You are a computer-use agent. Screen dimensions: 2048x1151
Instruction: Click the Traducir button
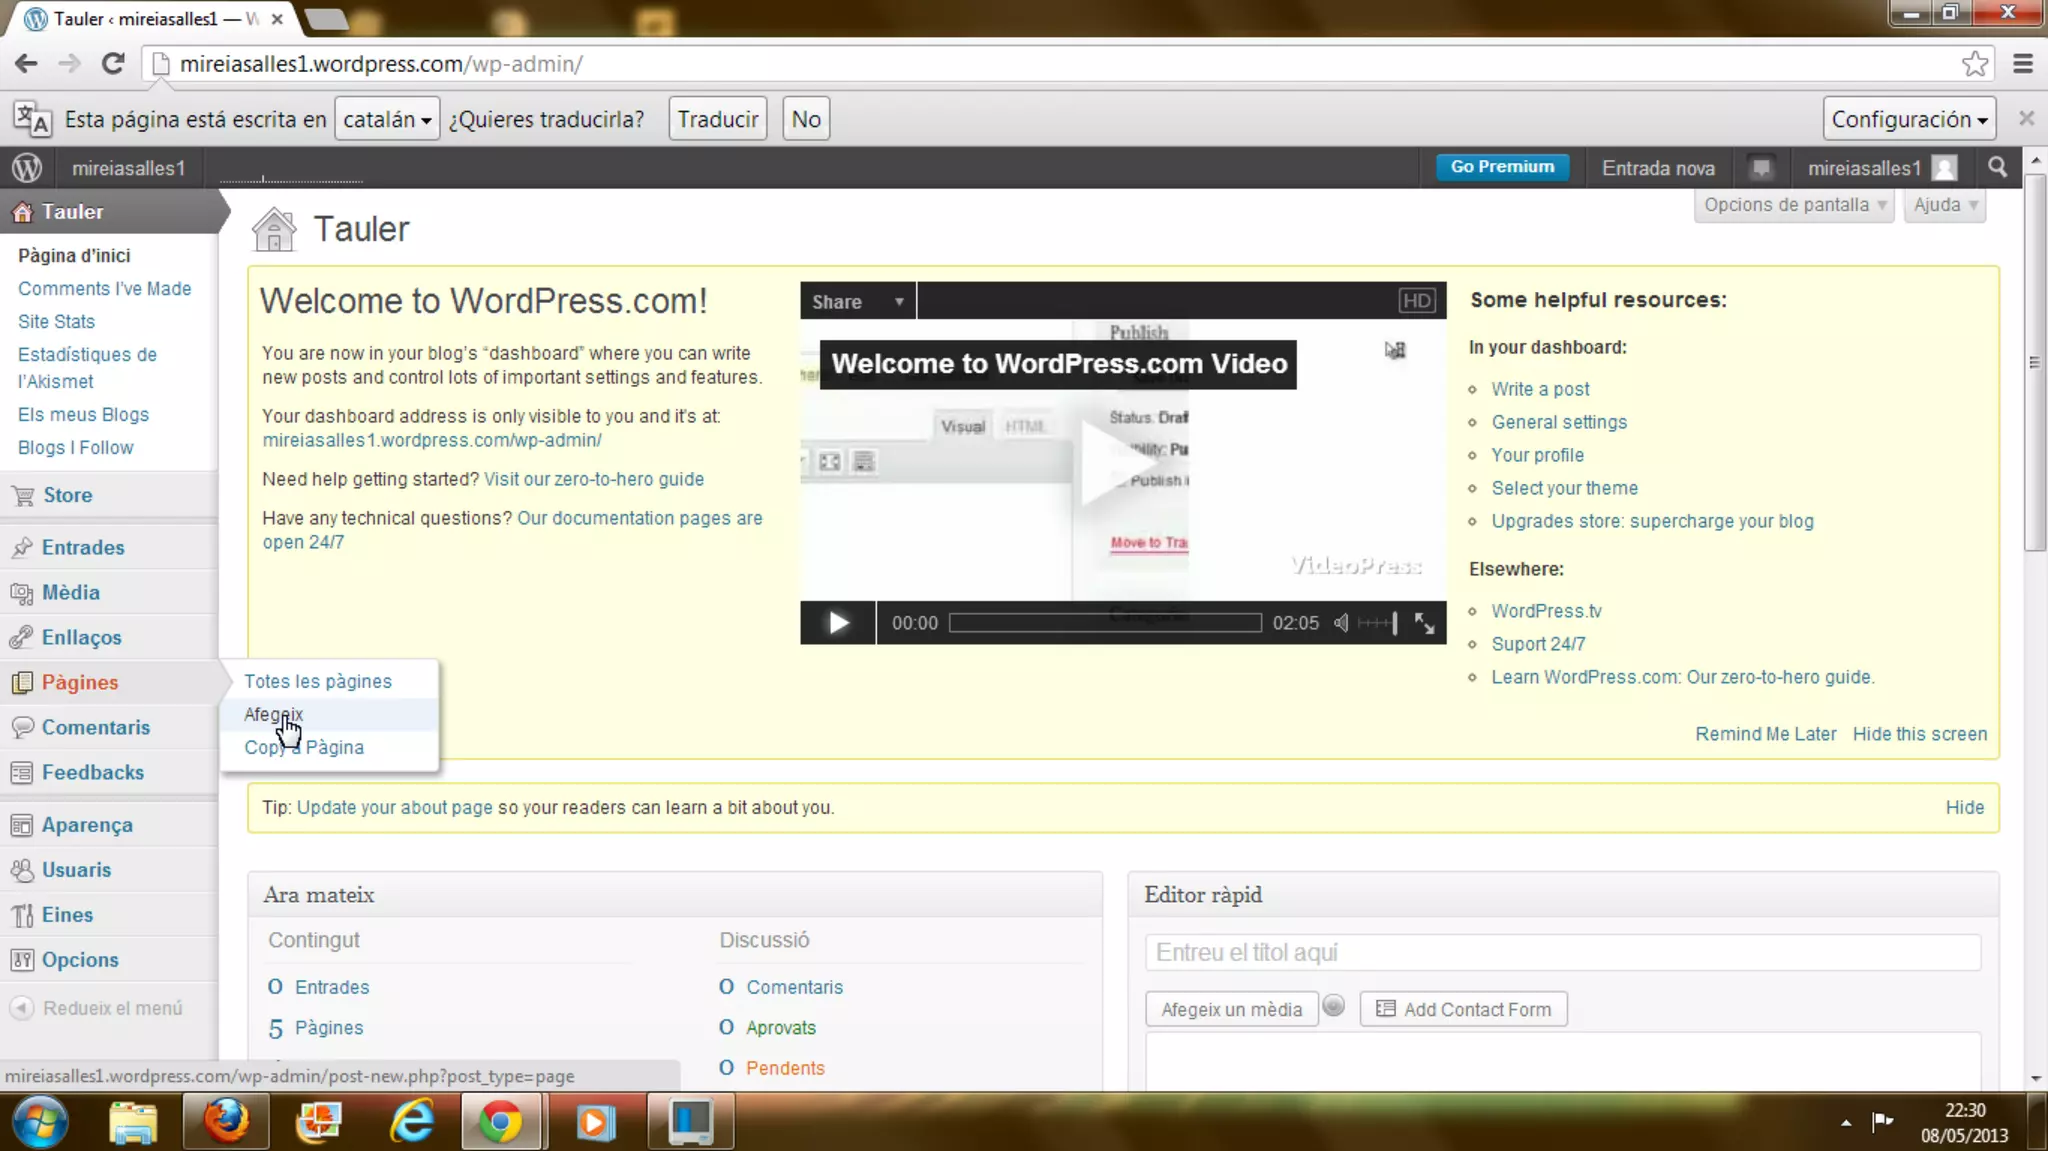click(x=717, y=119)
